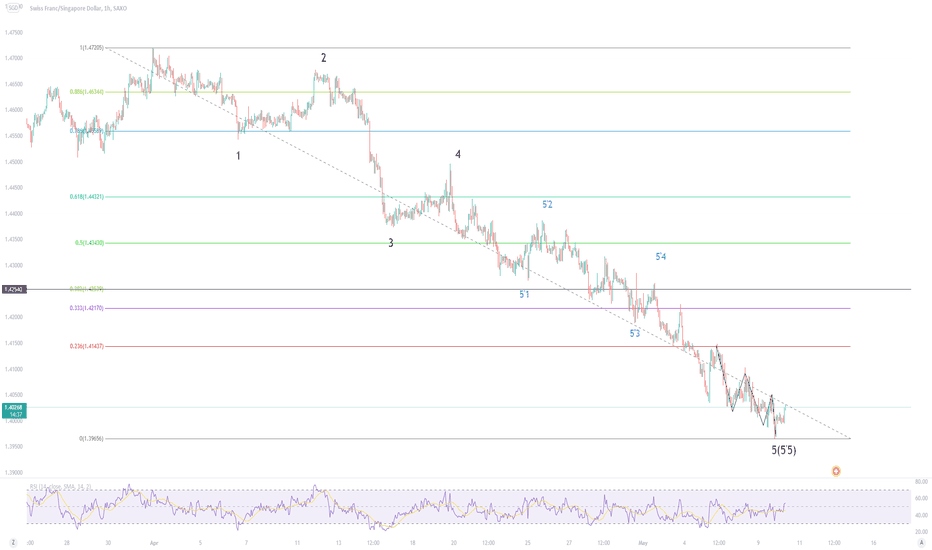The image size is (932, 550).
Task: Click the Fib level label 0.5(1.43430)
Action: pos(89,243)
